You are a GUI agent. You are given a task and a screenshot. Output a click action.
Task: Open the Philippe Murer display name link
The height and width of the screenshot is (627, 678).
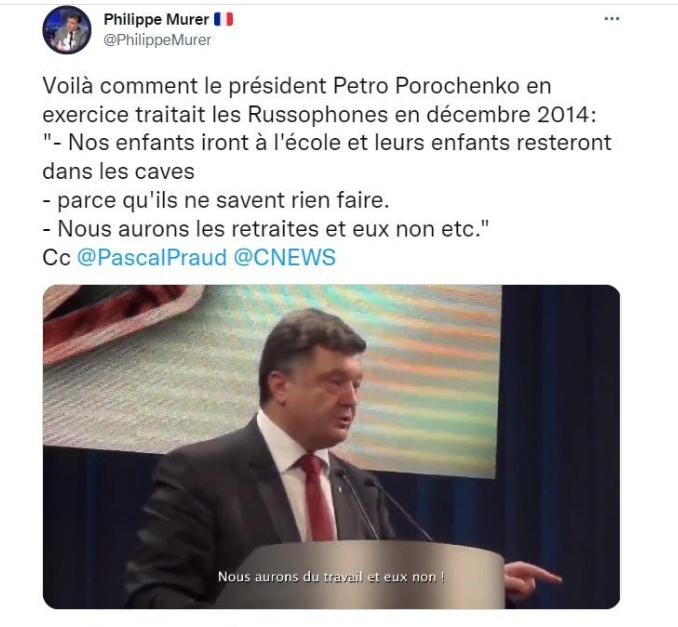coord(156,19)
